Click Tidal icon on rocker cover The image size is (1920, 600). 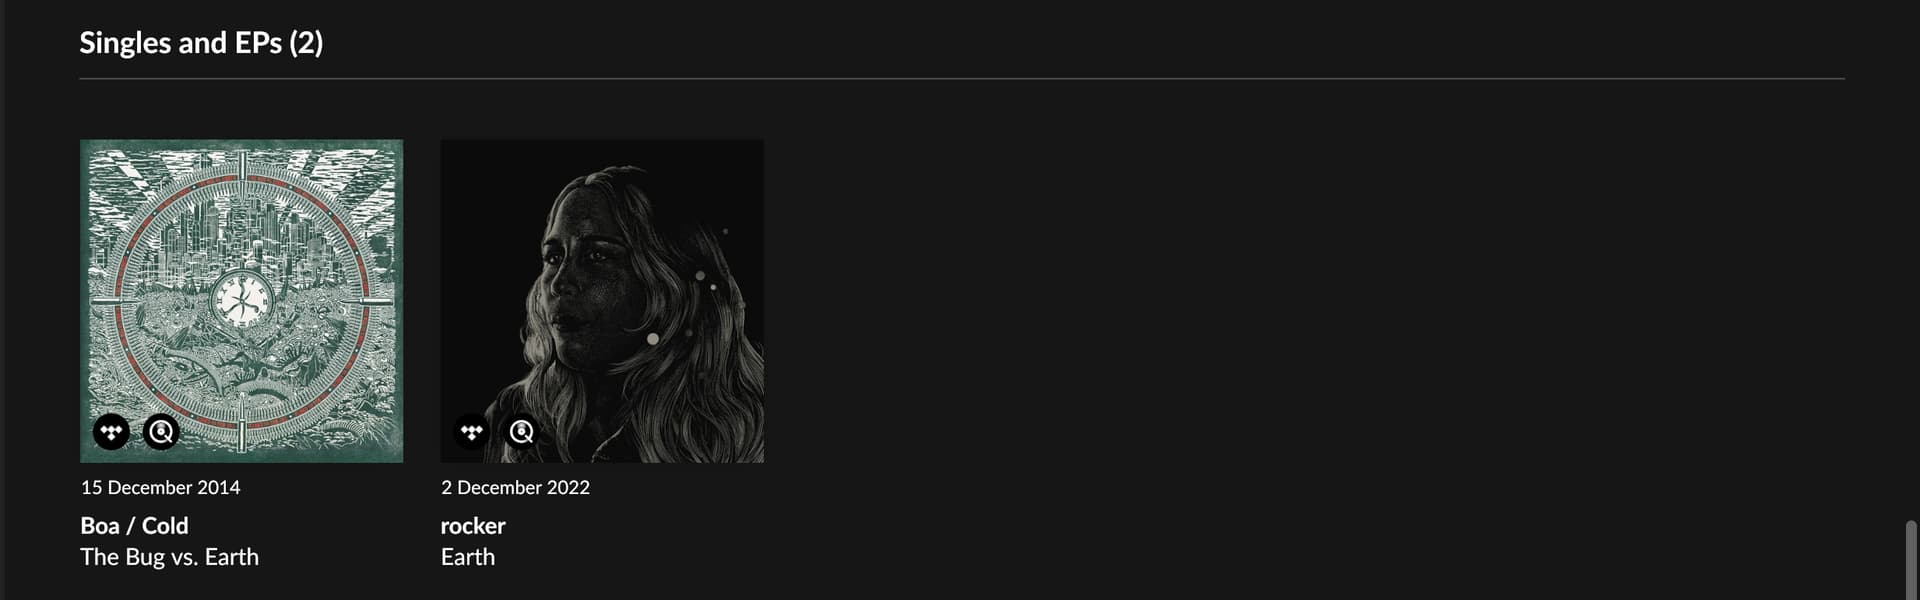472,432
